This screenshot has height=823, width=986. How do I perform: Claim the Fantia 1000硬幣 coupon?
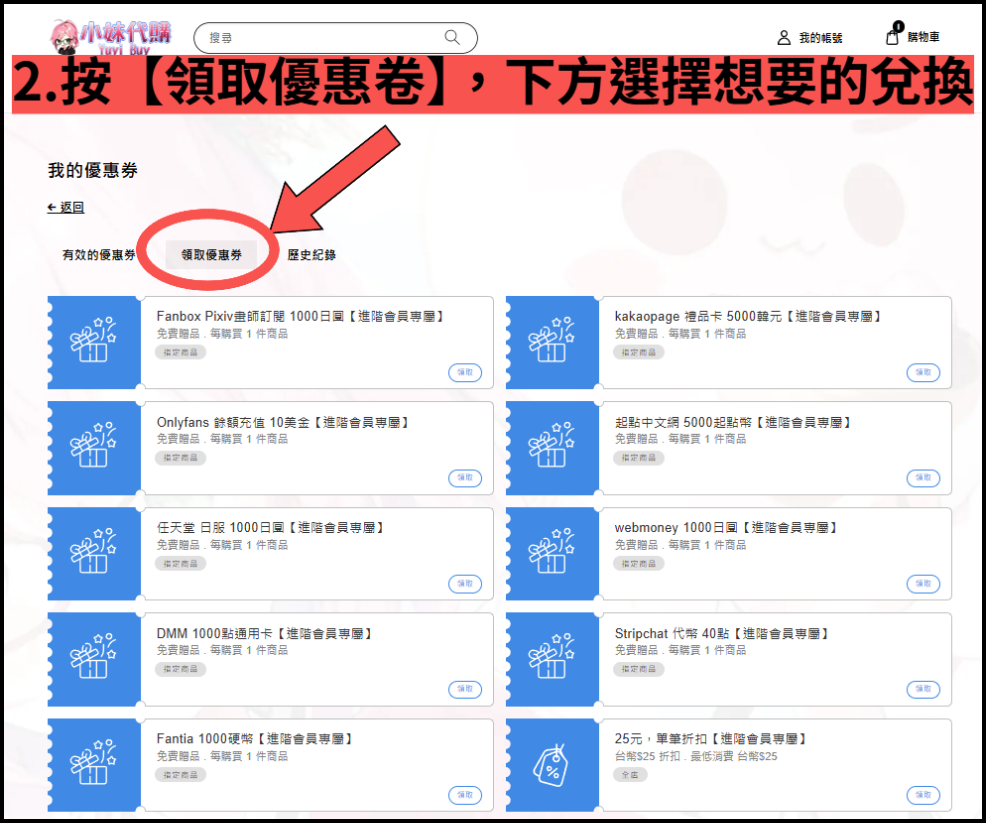click(465, 795)
